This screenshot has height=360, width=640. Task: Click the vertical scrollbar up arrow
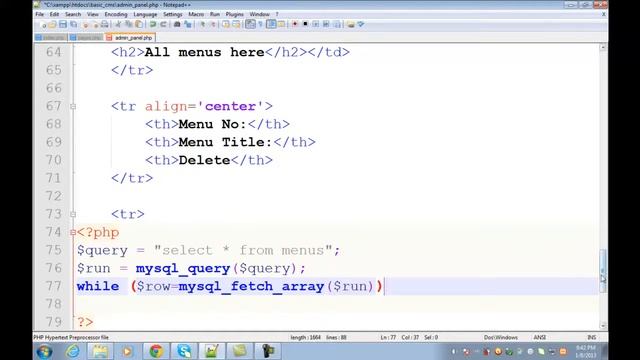click(603, 48)
